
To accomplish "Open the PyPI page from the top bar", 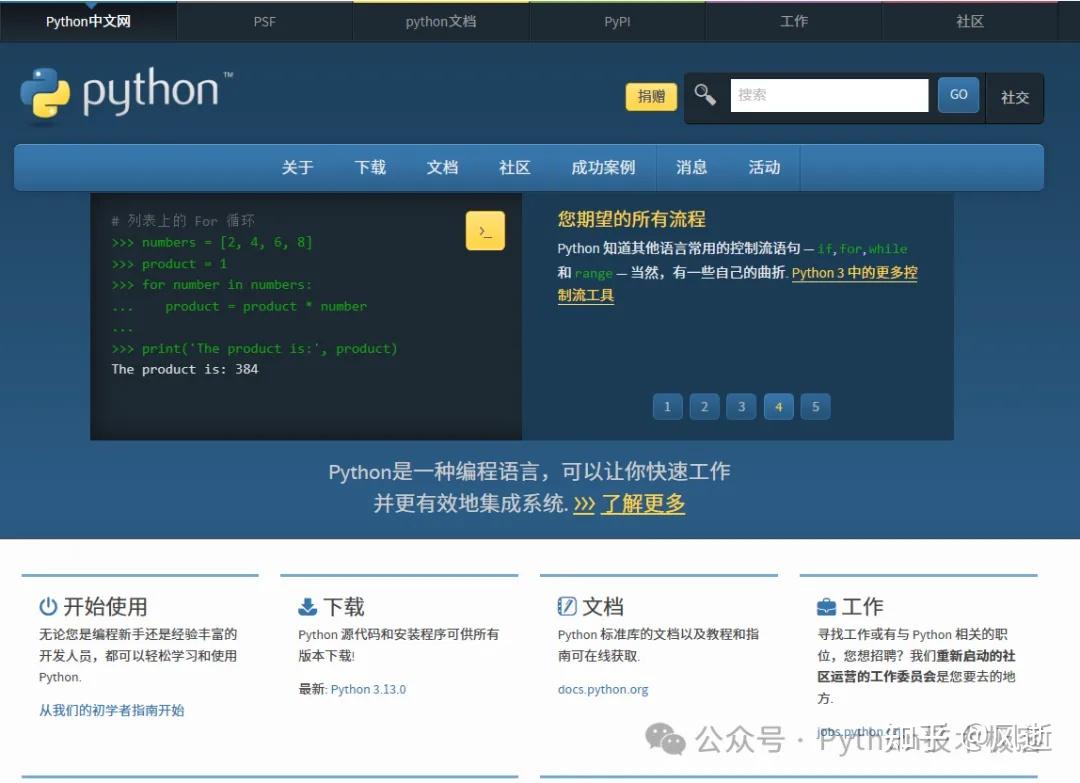I will 617,20.
